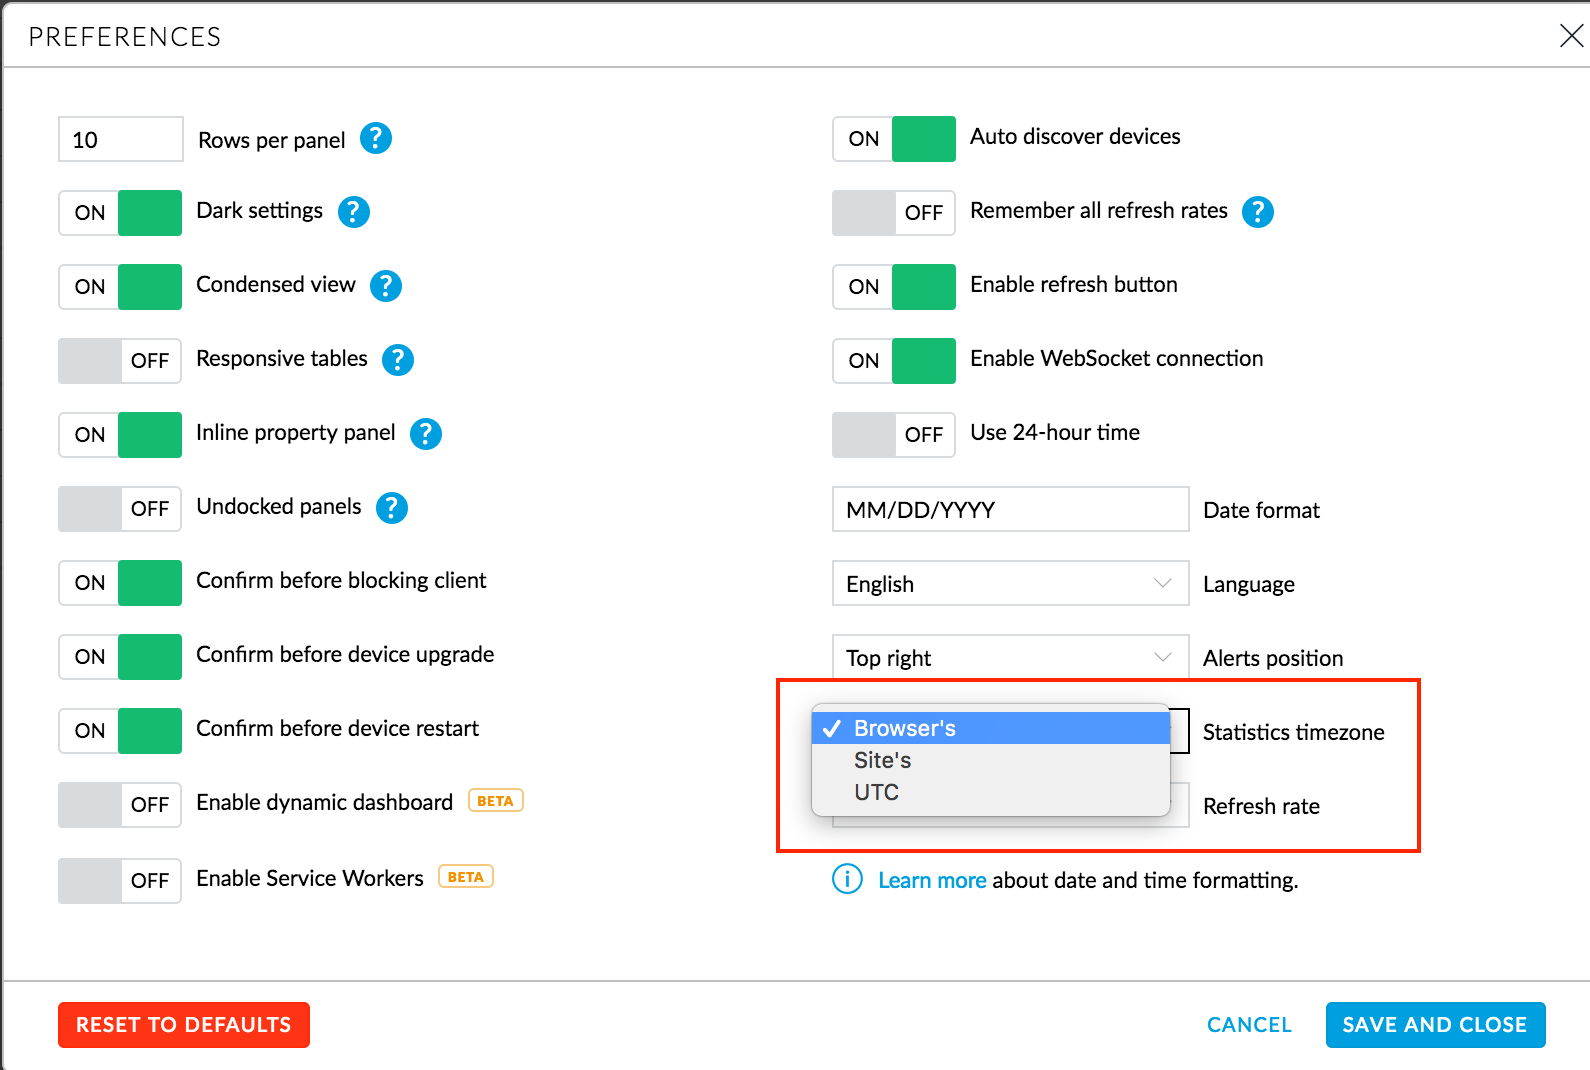1590x1070 pixels.
Task: Click help icon beside Dark settings
Action: click(x=354, y=212)
